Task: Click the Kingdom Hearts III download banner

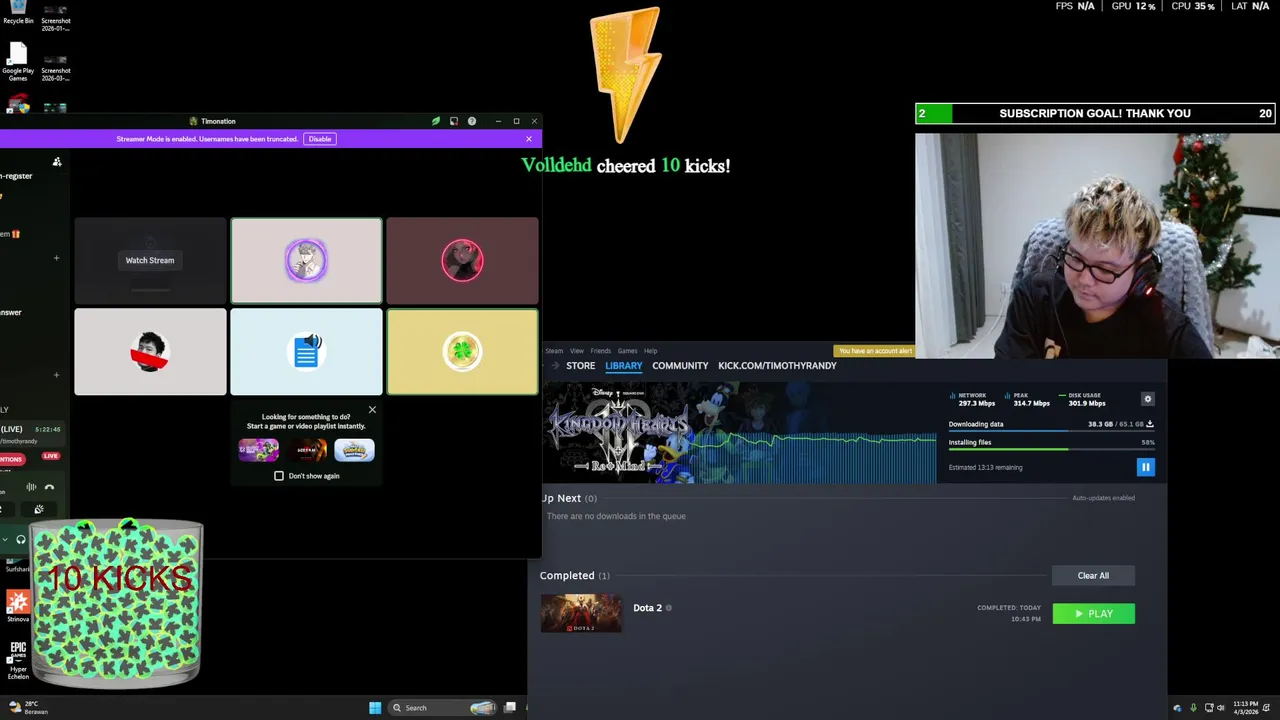Action: point(738,432)
